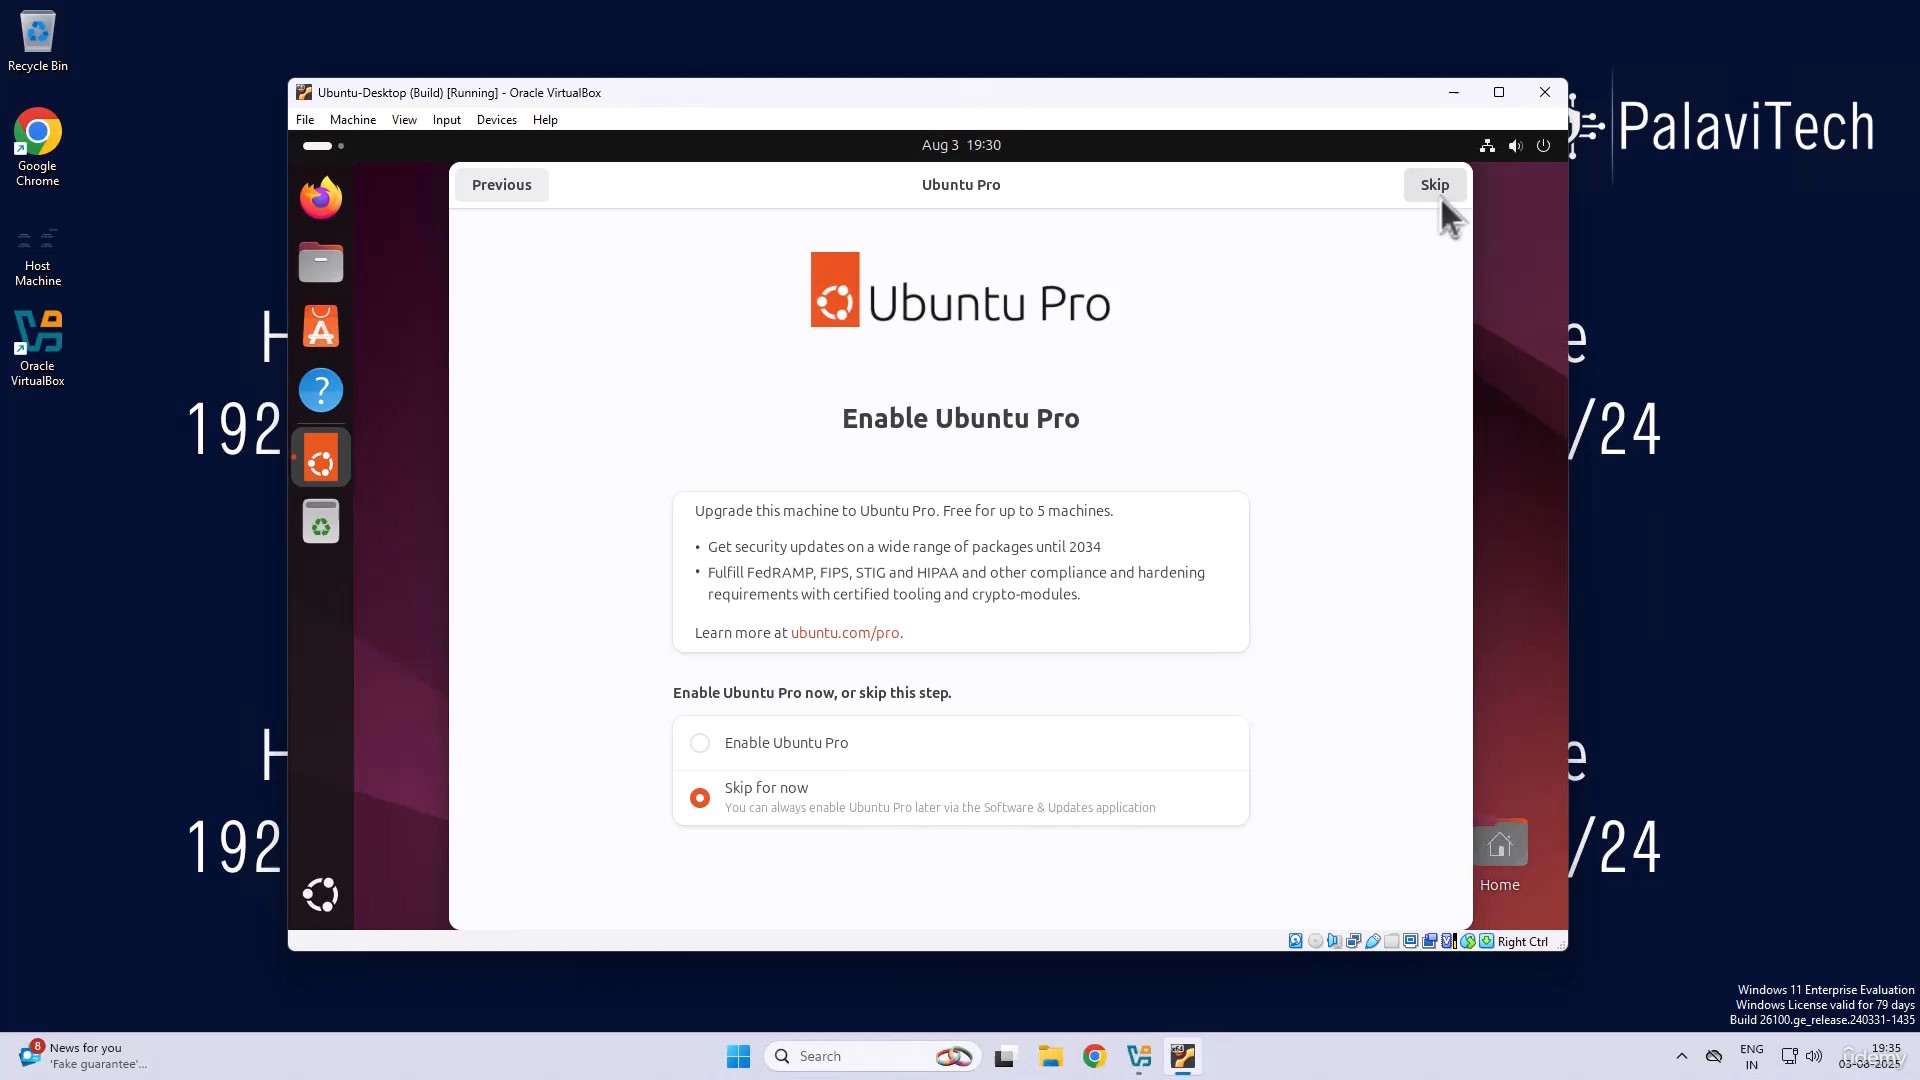Launch Ubuntu App Center from dock
The width and height of the screenshot is (1920, 1080).
pyautogui.click(x=321, y=326)
